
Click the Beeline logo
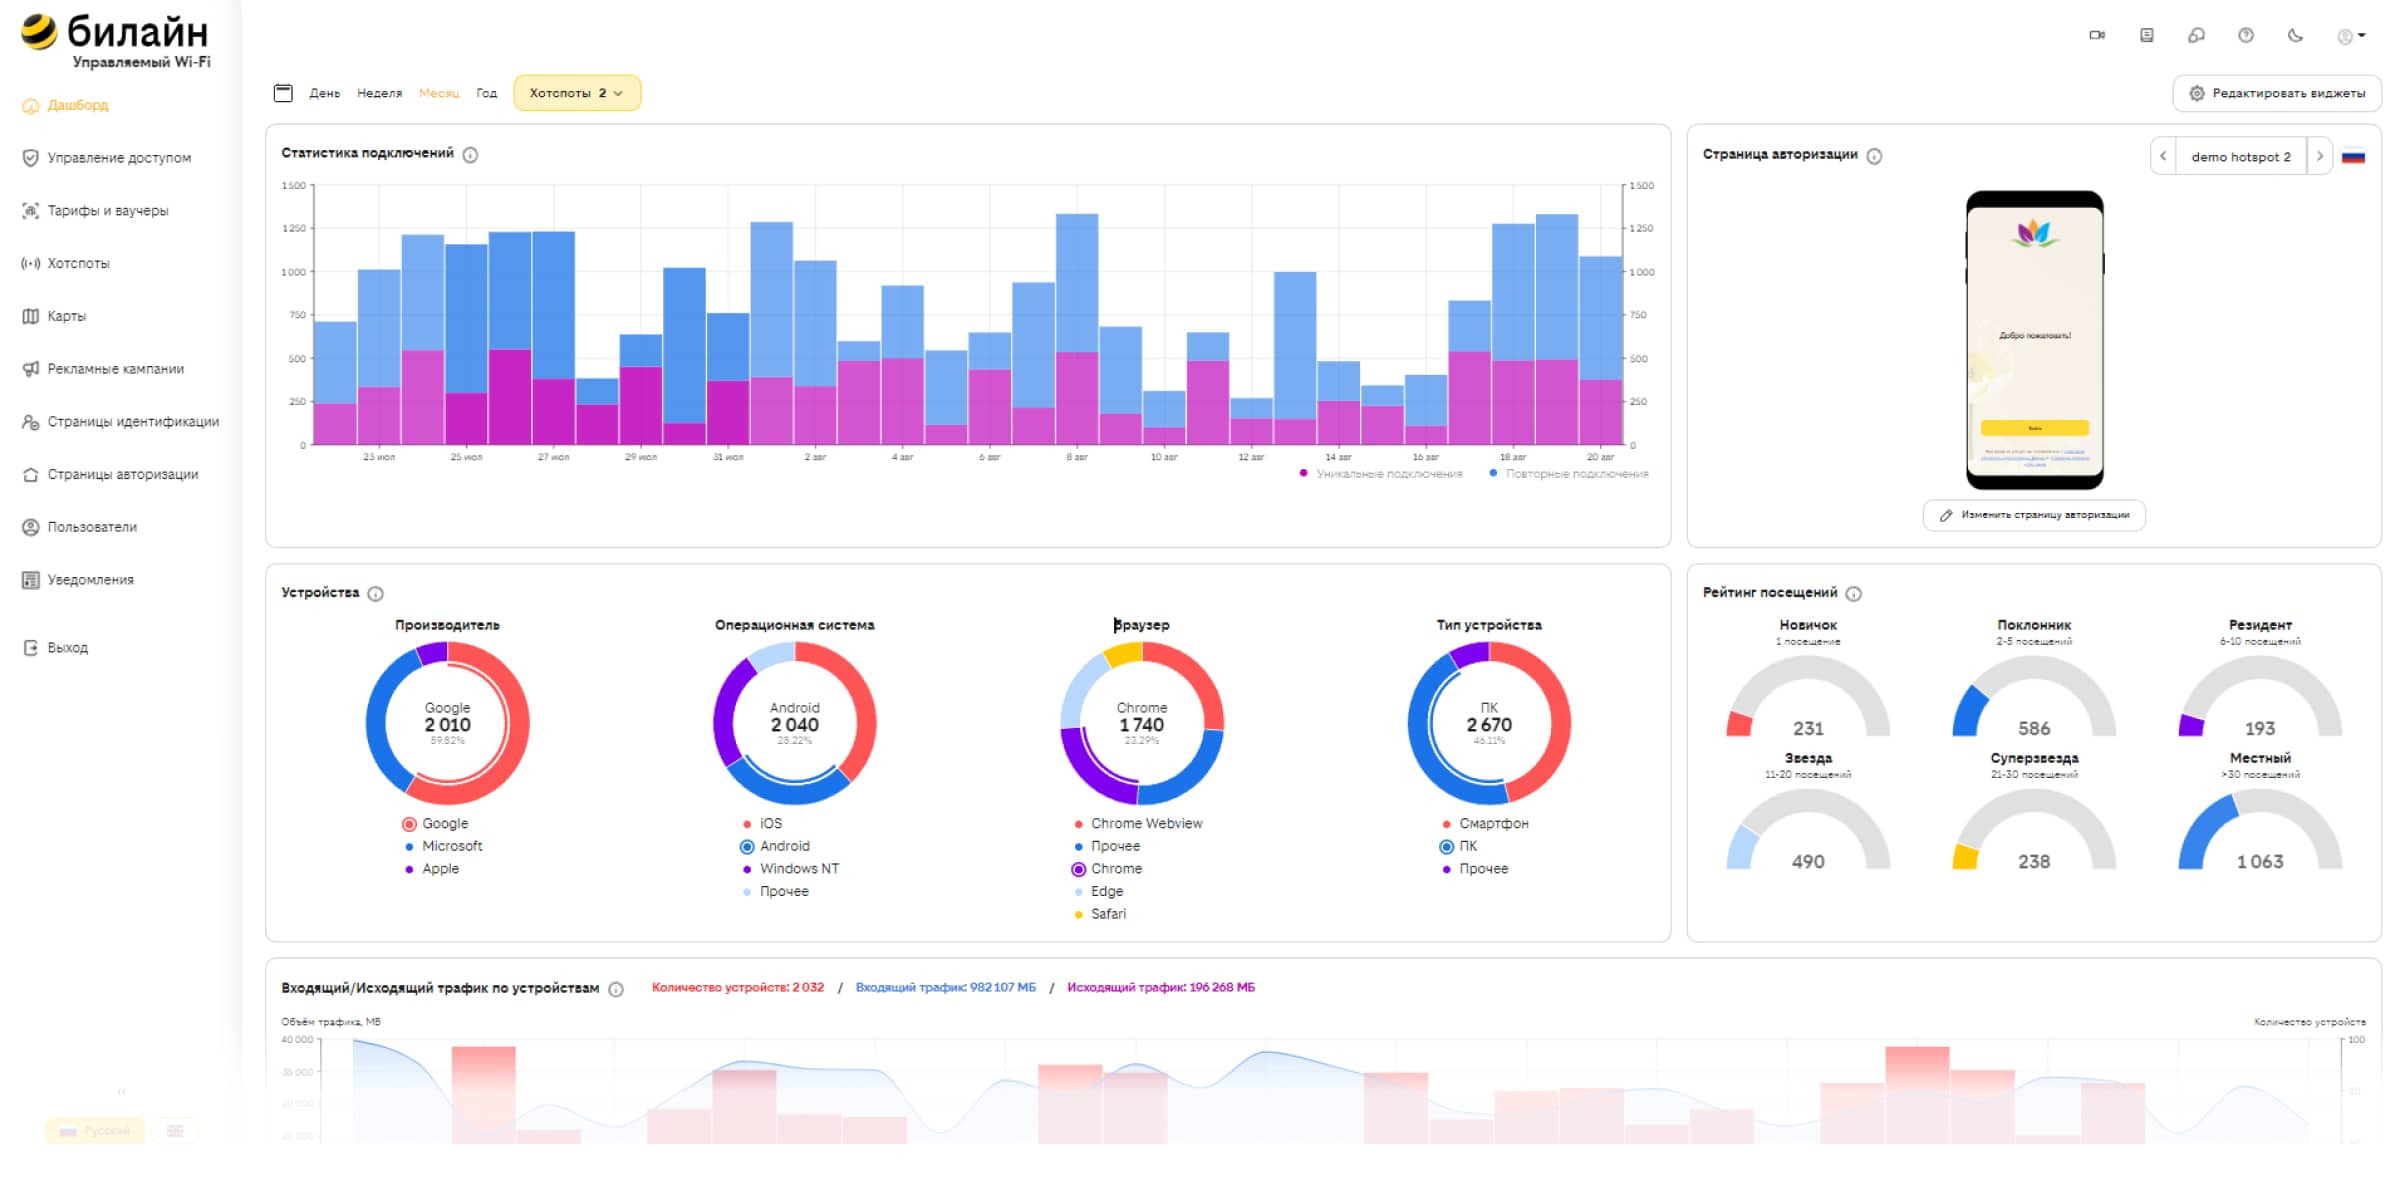[116, 40]
